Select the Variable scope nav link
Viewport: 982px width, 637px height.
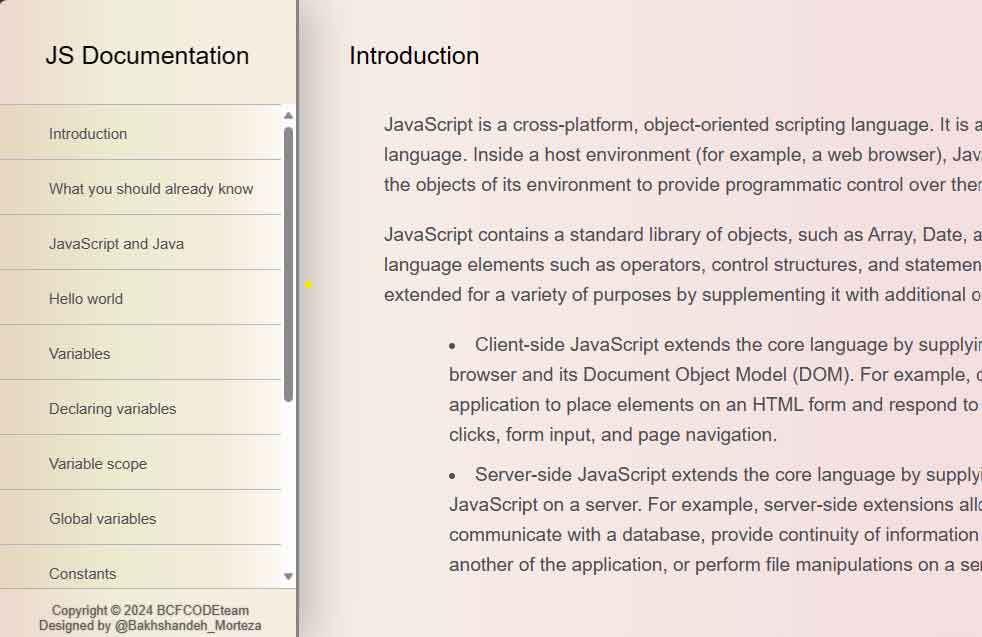(98, 464)
